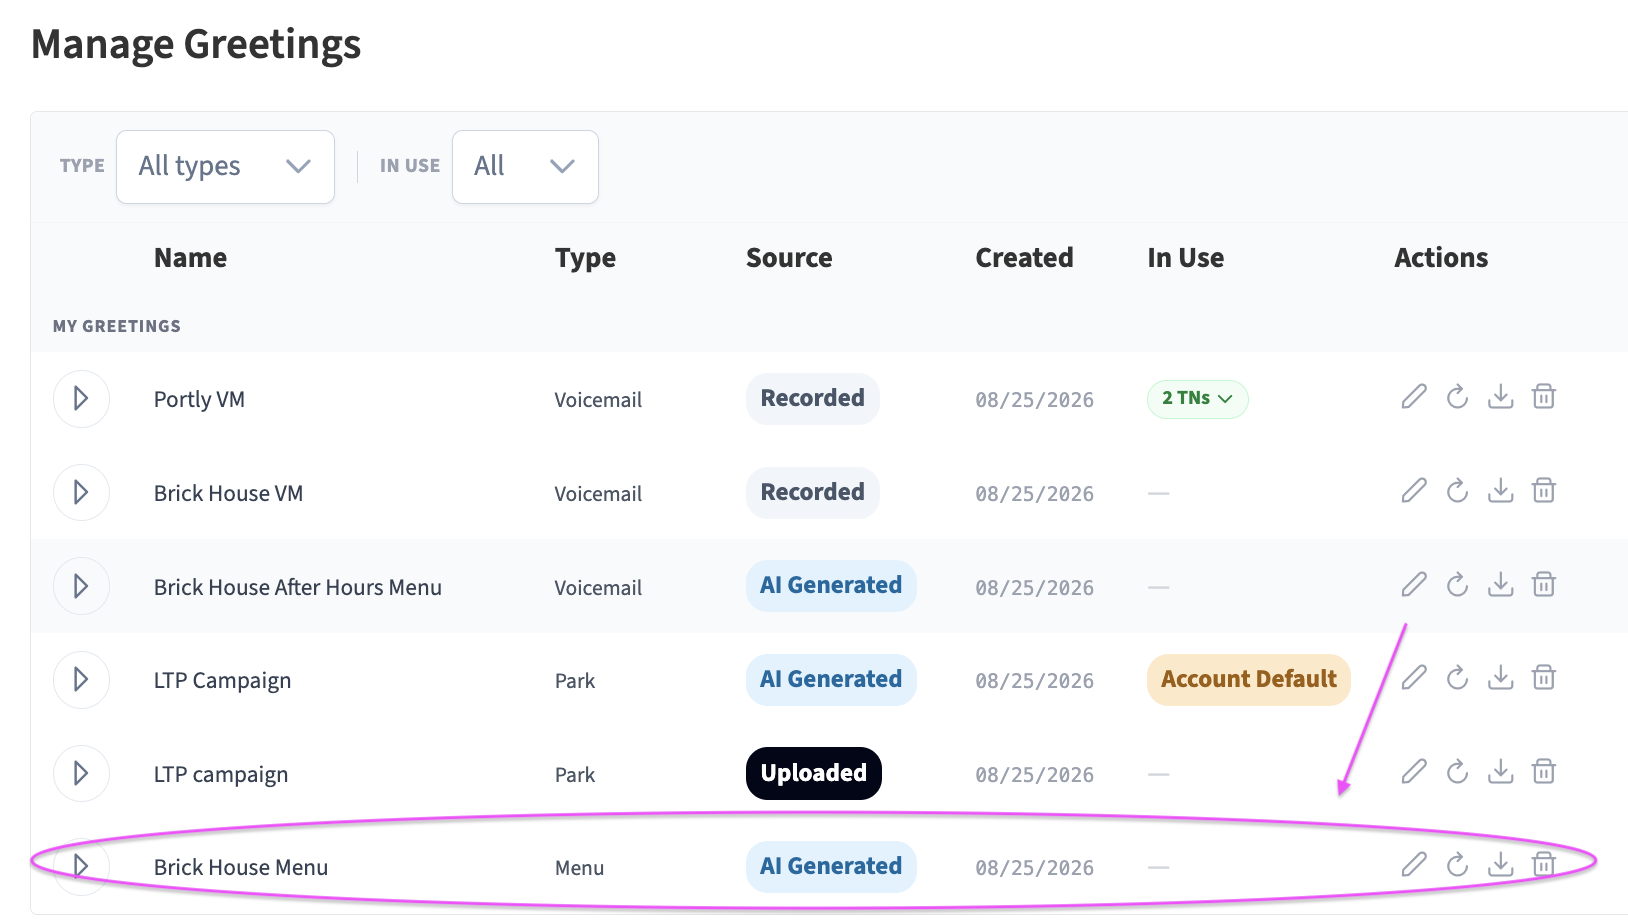Click the Recorded badge for Portly VM
This screenshot has width=1628, height=922.
click(x=813, y=399)
